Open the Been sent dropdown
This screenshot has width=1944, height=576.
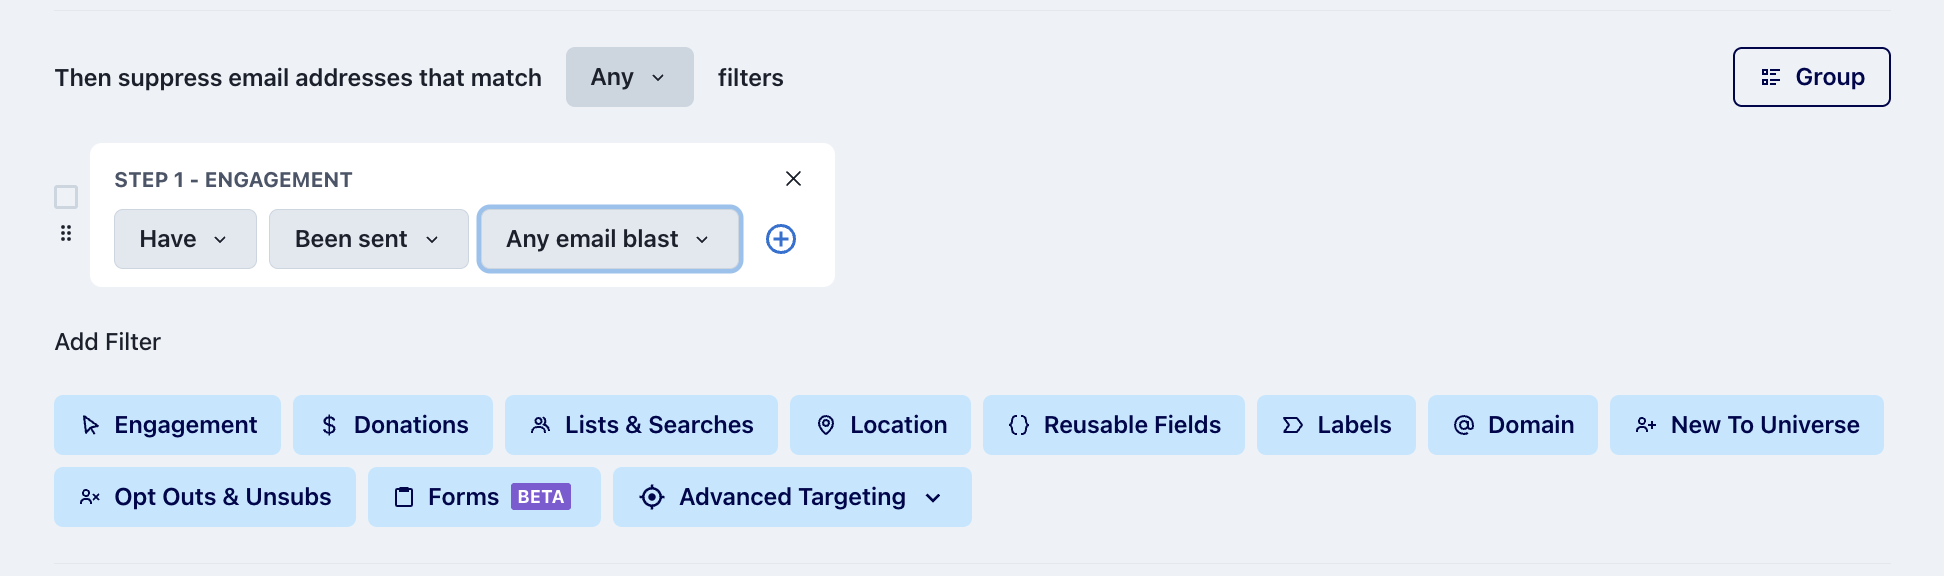369,239
